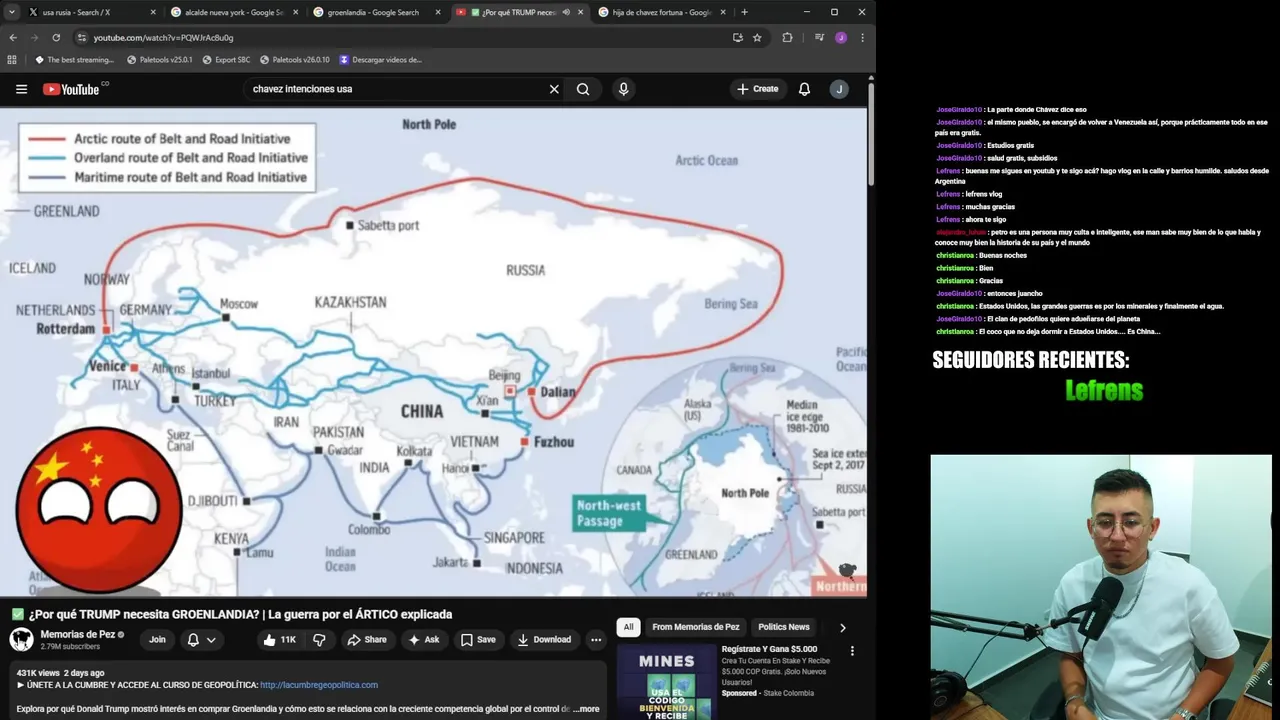1280x720 pixels.
Task: Dislike the video with thumbs down
Action: click(x=319, y=640)
